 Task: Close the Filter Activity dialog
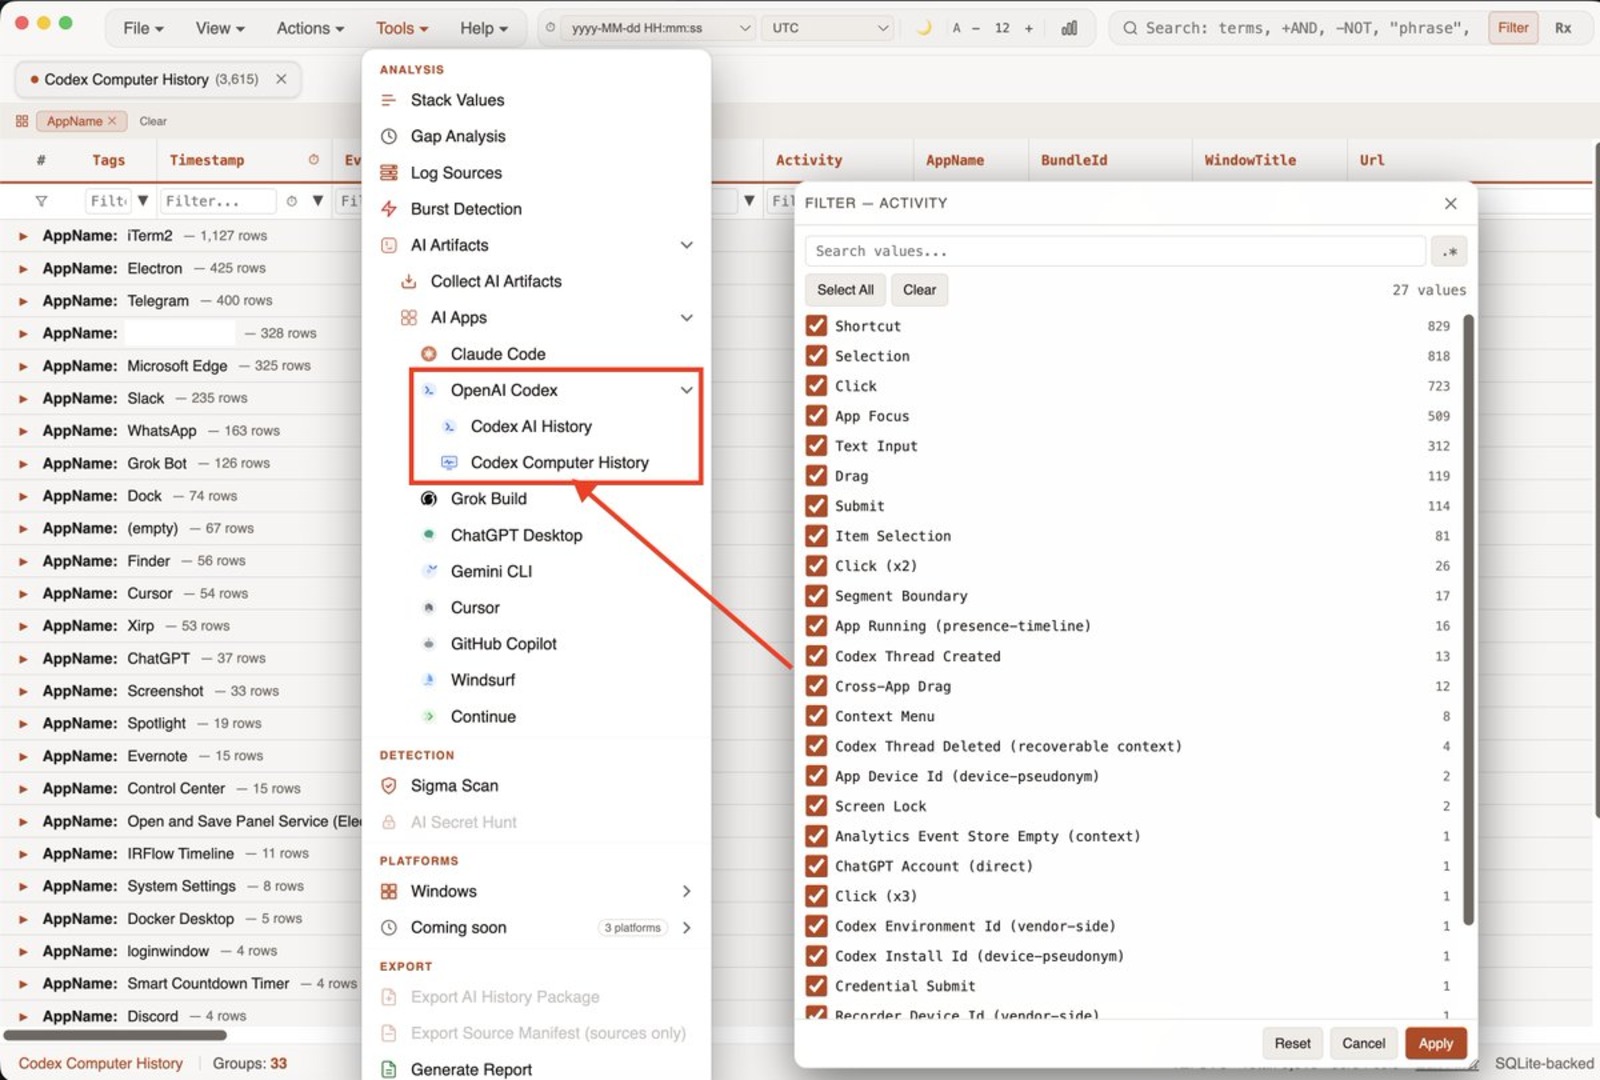(x=1450, y=203)
